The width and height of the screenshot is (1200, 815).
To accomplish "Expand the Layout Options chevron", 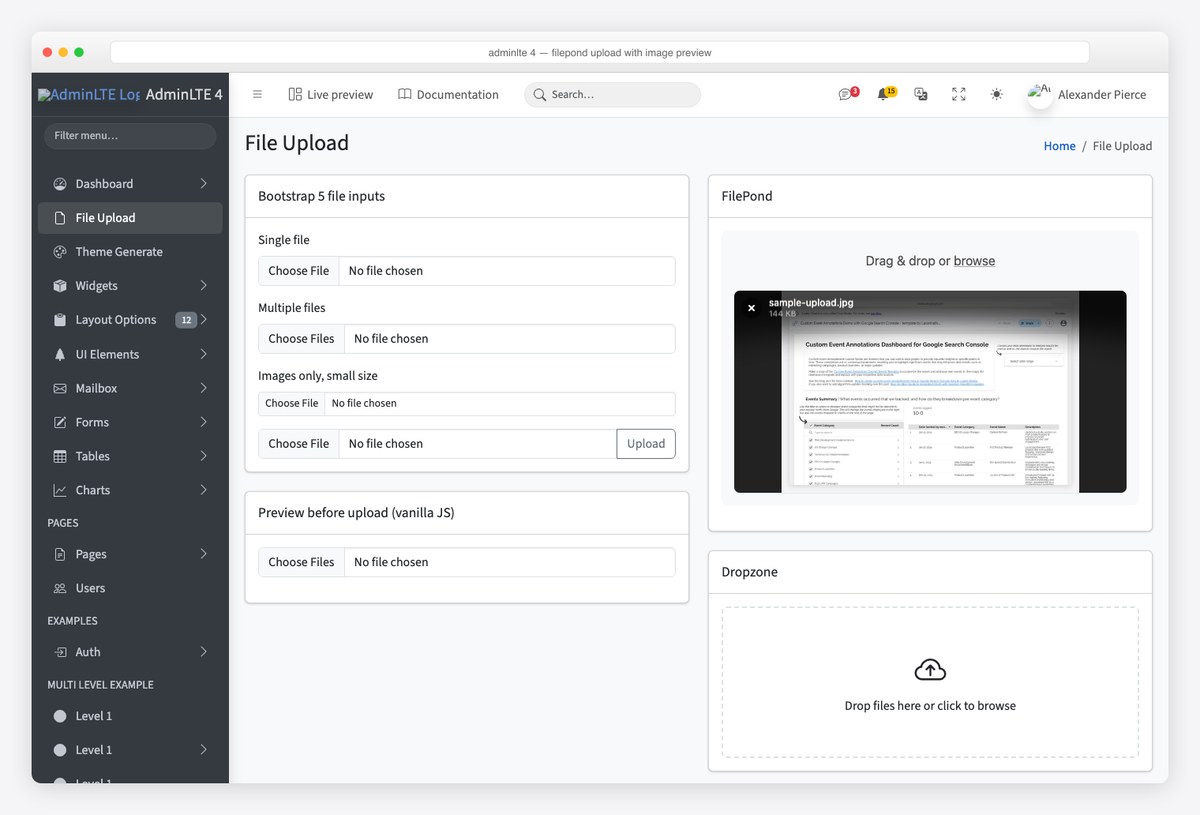I will click(203, 320).
